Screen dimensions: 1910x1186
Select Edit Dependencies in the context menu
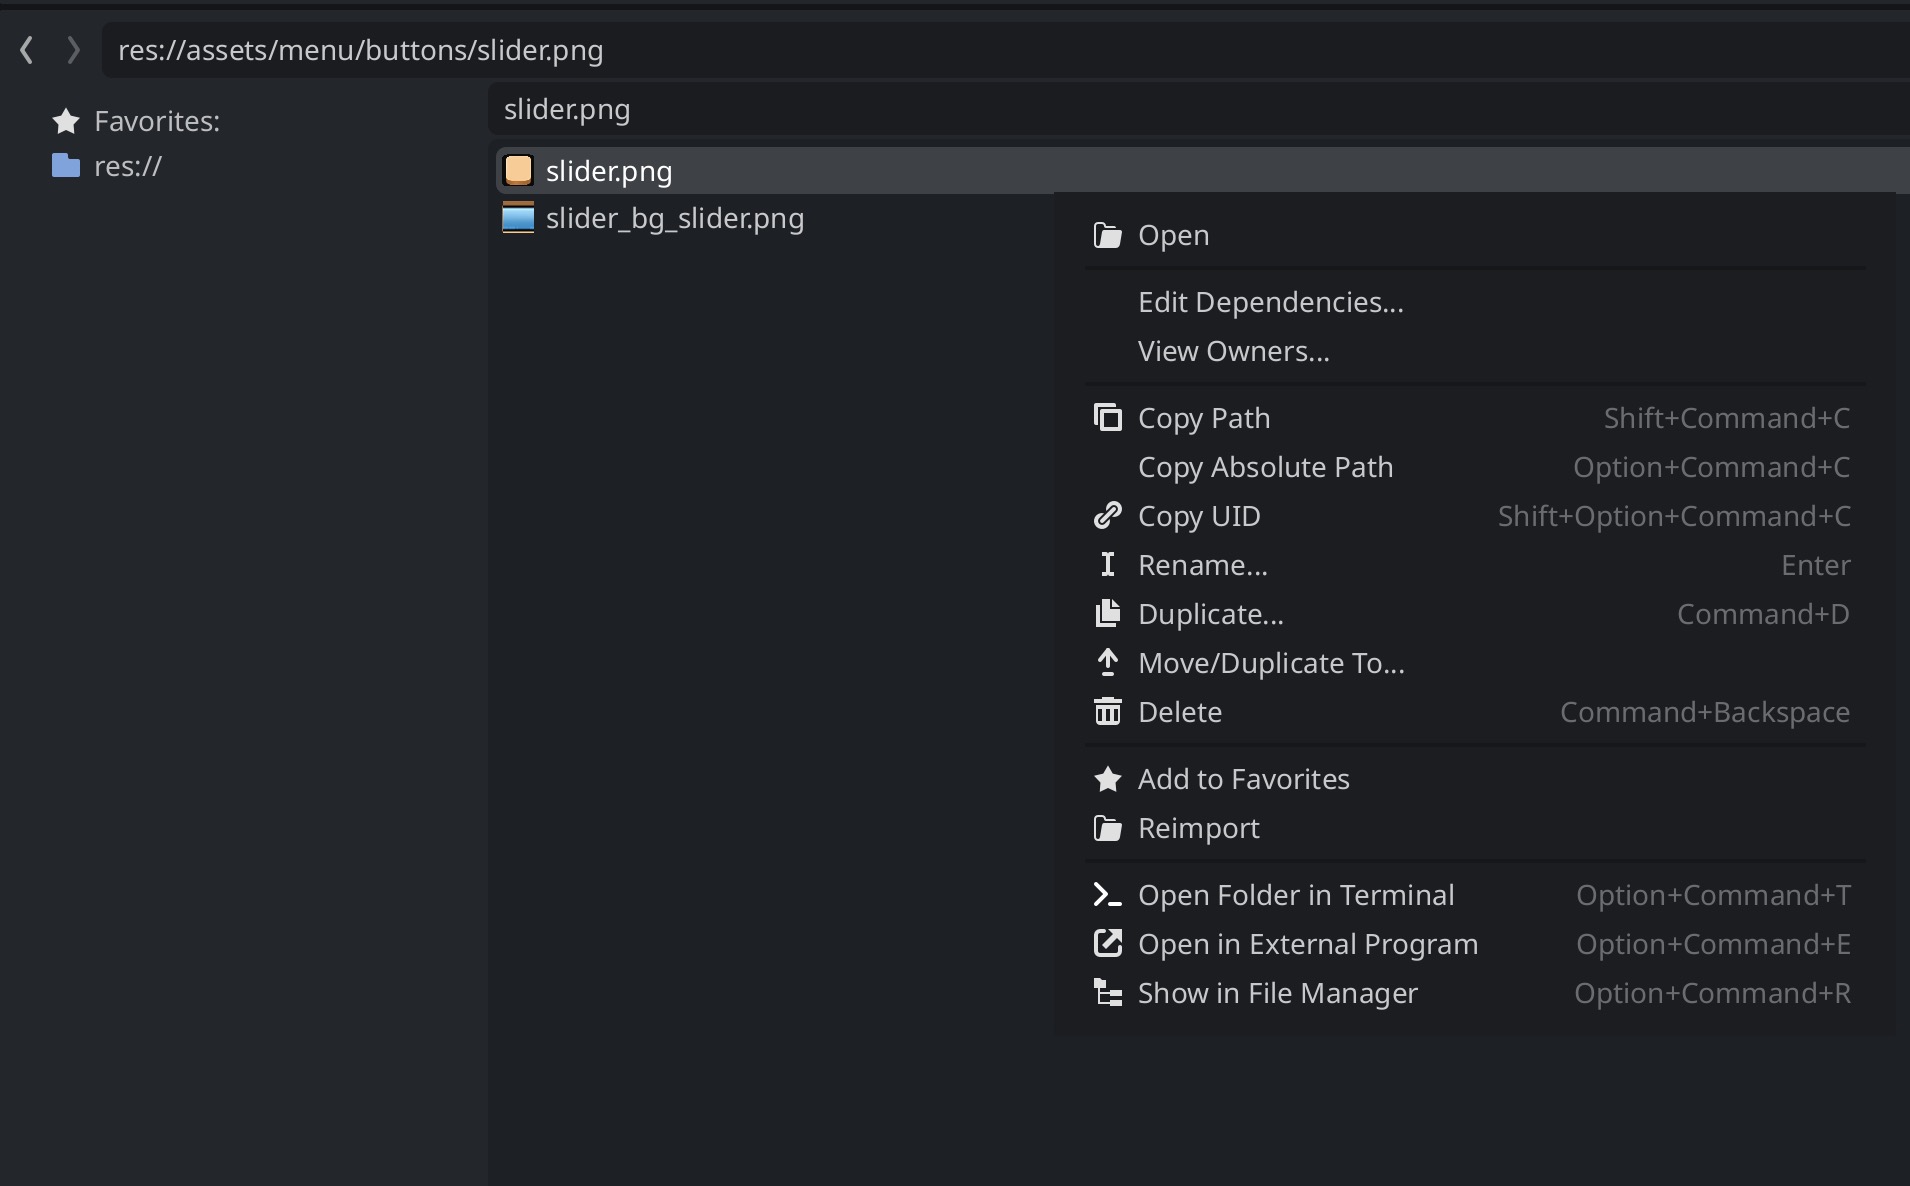(1270, 302)
